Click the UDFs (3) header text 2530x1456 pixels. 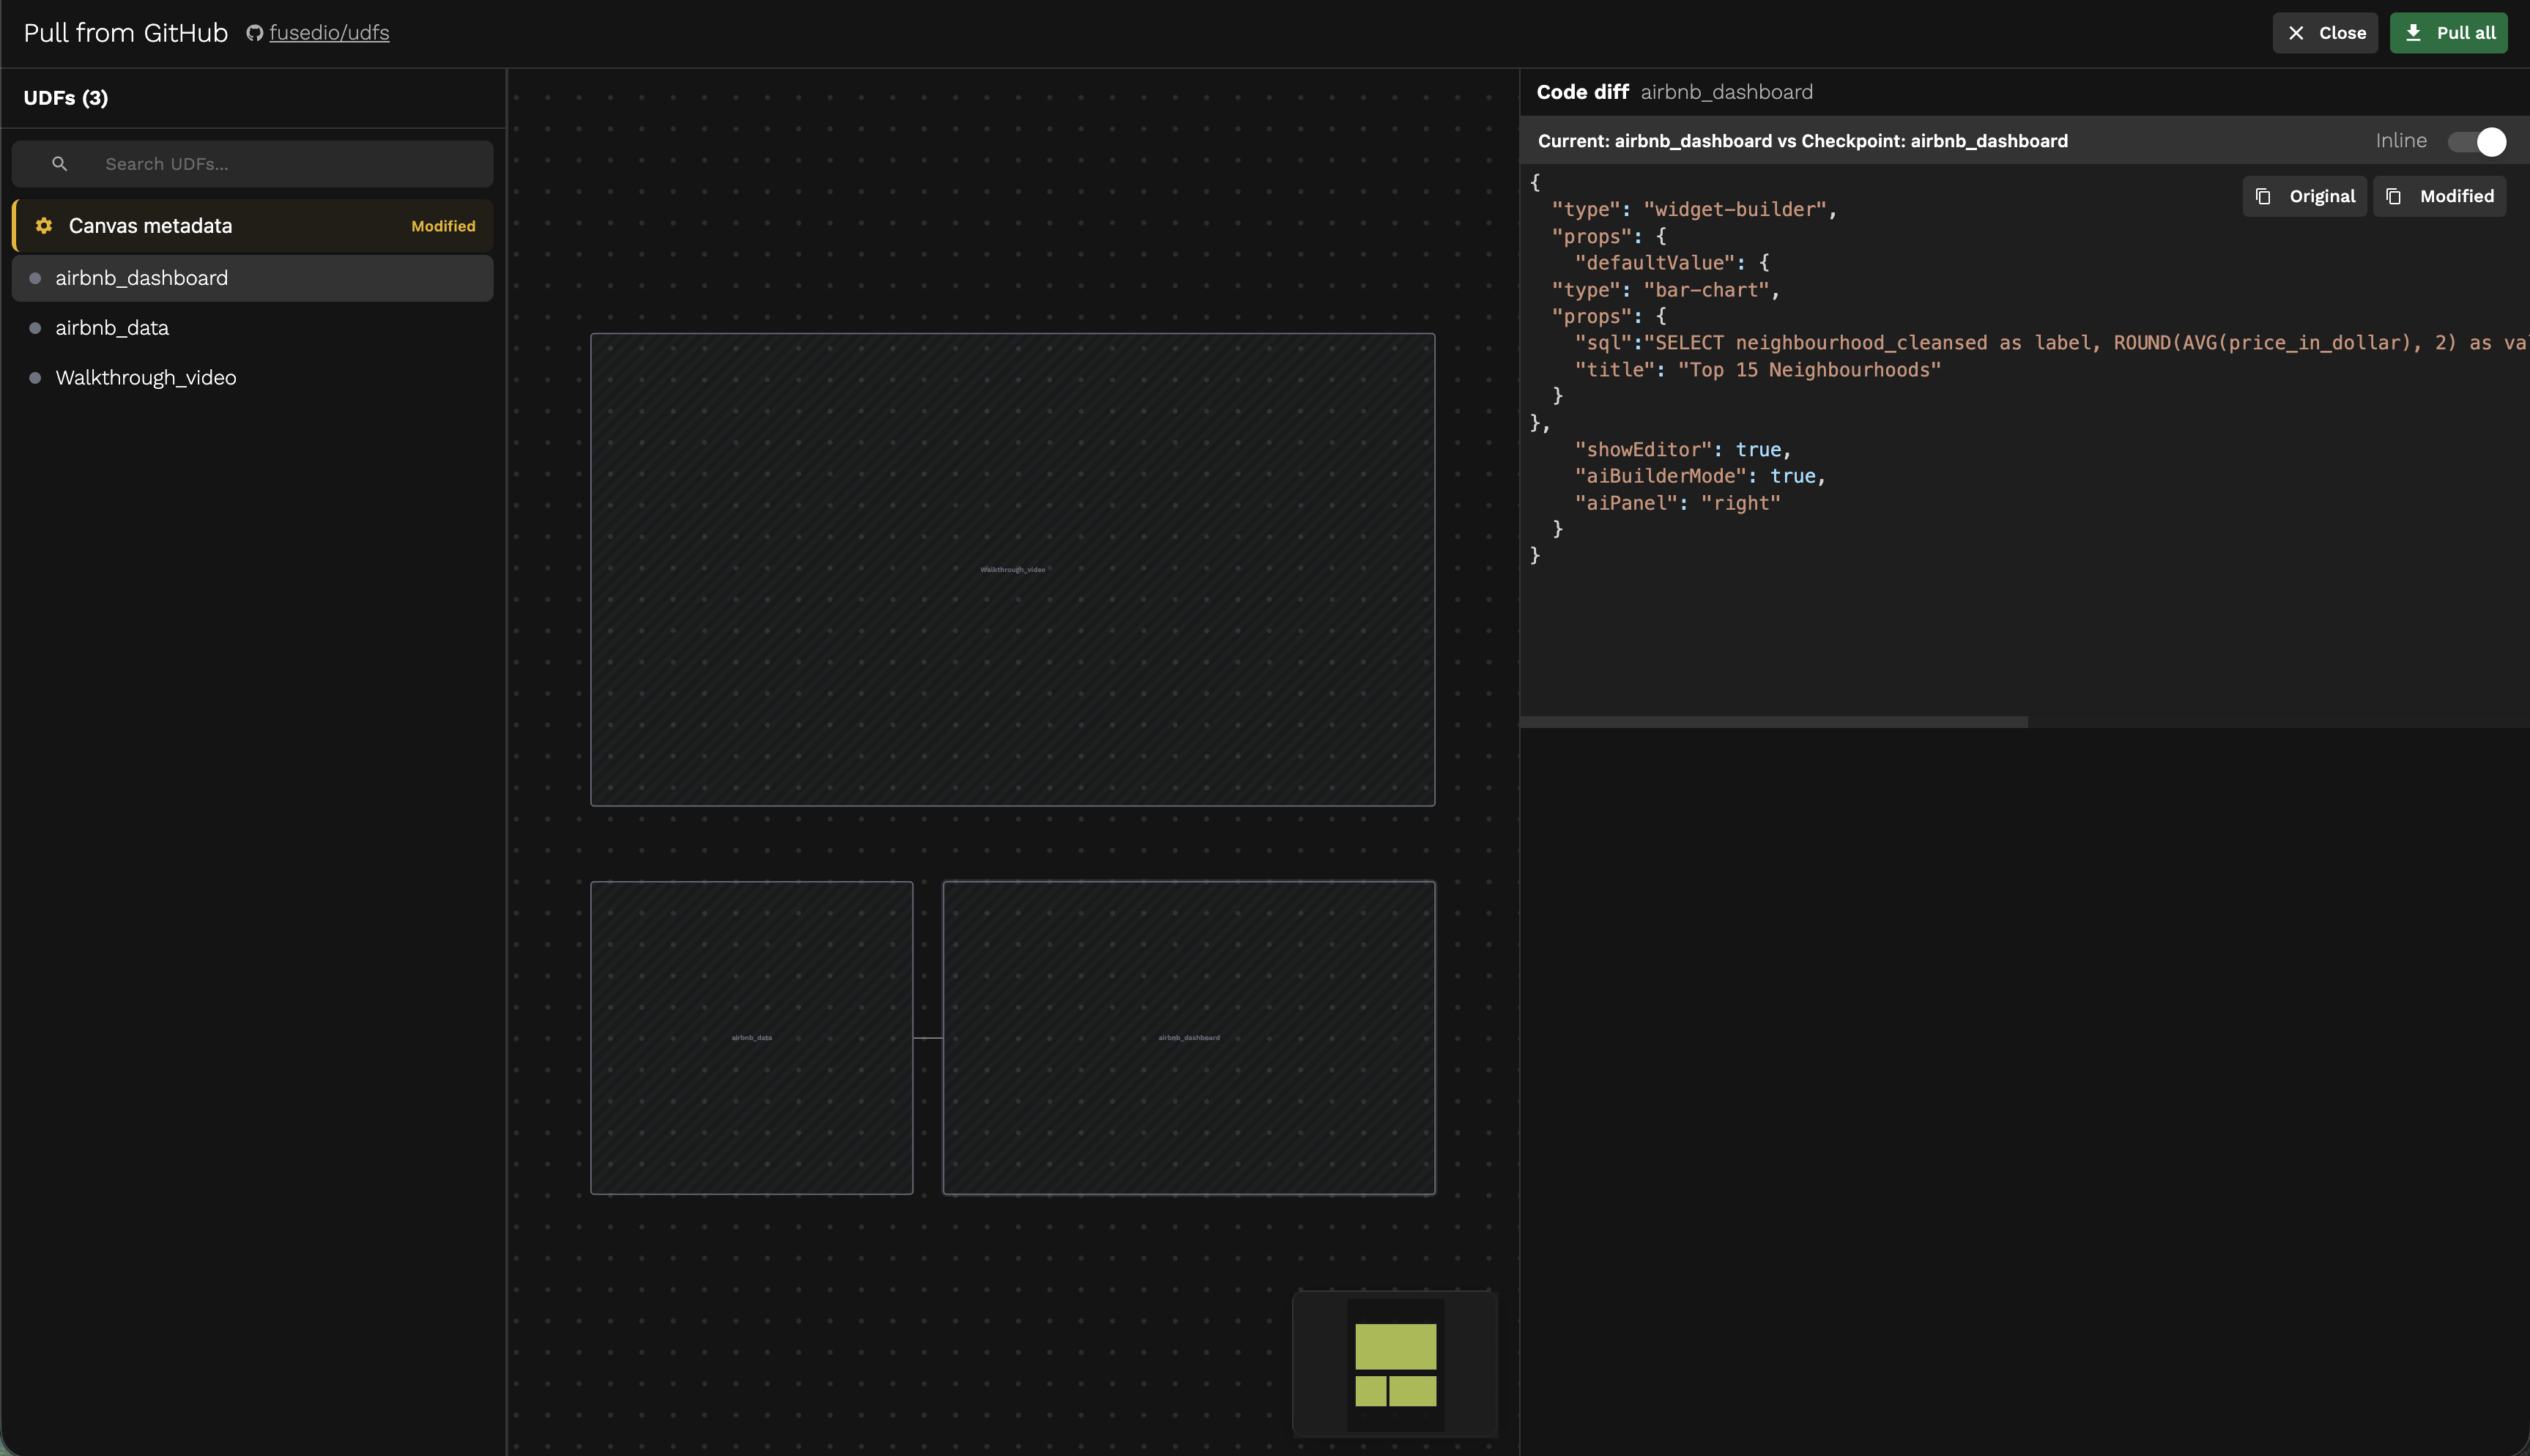pyautogui.click(x=66, y=98)
